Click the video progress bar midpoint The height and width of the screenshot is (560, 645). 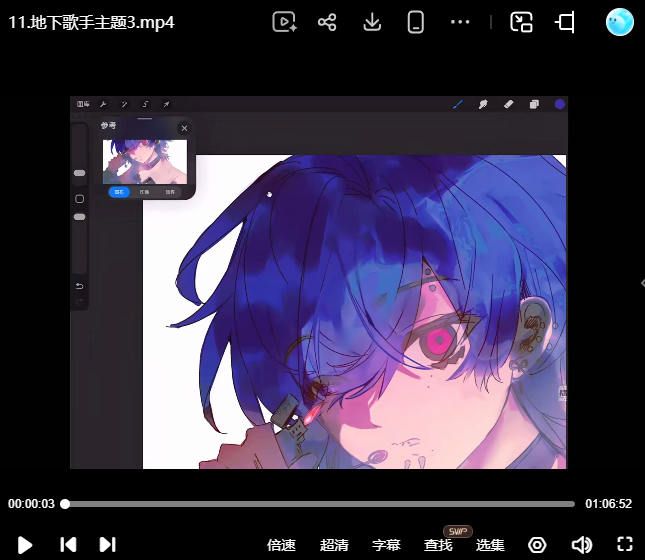(320, 504)
